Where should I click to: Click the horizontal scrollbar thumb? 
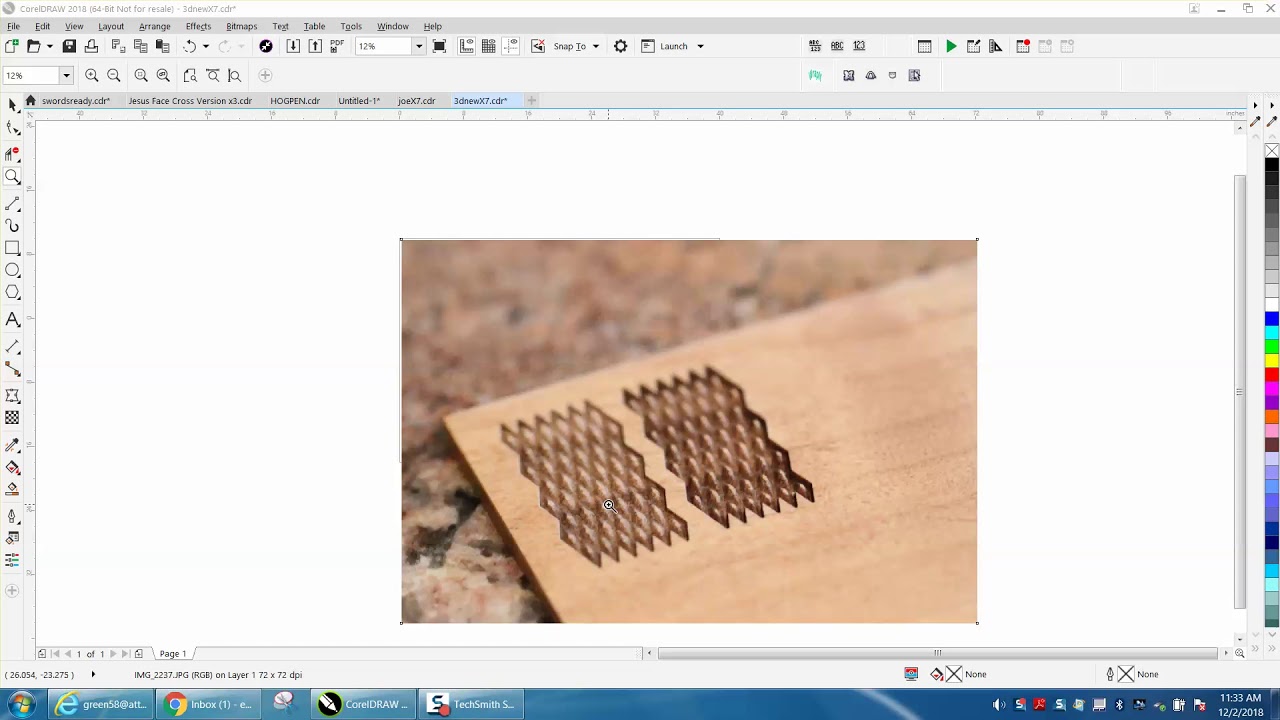tap(937, 653)
